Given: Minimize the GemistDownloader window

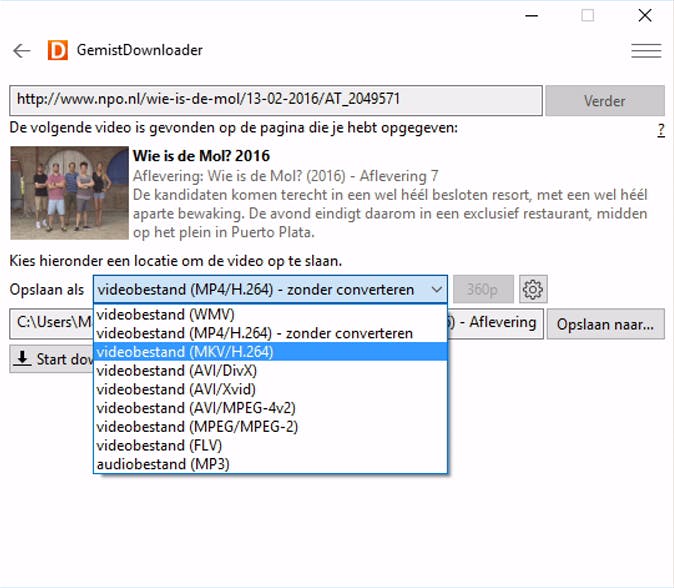Looking at the screenshot, I should pyautogui.click(x=532, y=16).
